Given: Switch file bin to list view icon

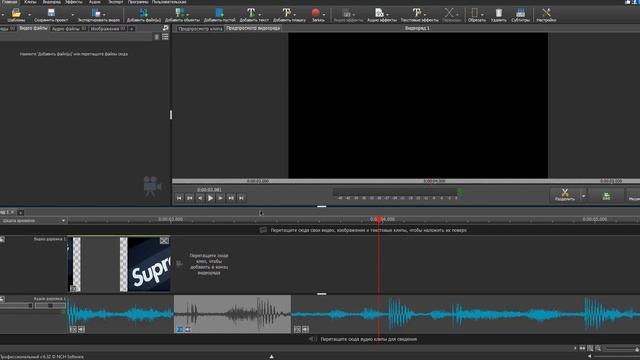Looking at the screenshot, I should coord(165,37).
